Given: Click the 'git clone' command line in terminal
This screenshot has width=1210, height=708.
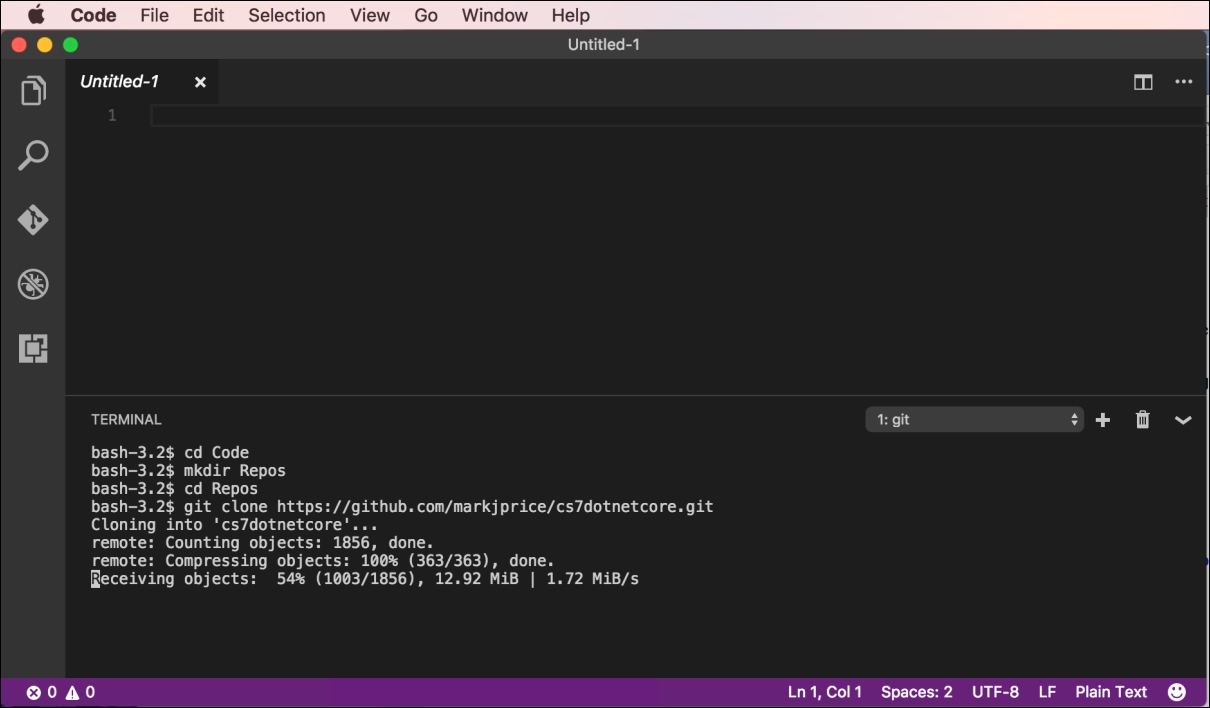Looking at the screenshot, I should point(402,507).
